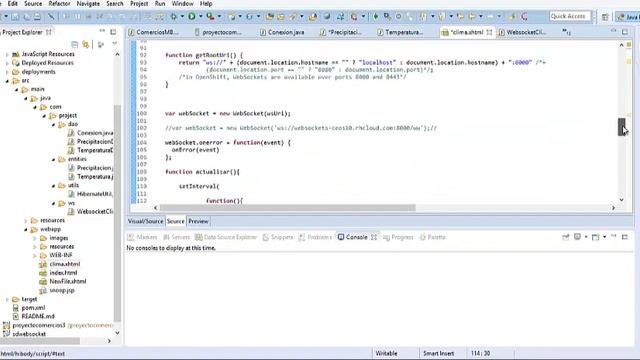Minimize the editor area
Screen dimensions: 640x360
tap(613, 31)
